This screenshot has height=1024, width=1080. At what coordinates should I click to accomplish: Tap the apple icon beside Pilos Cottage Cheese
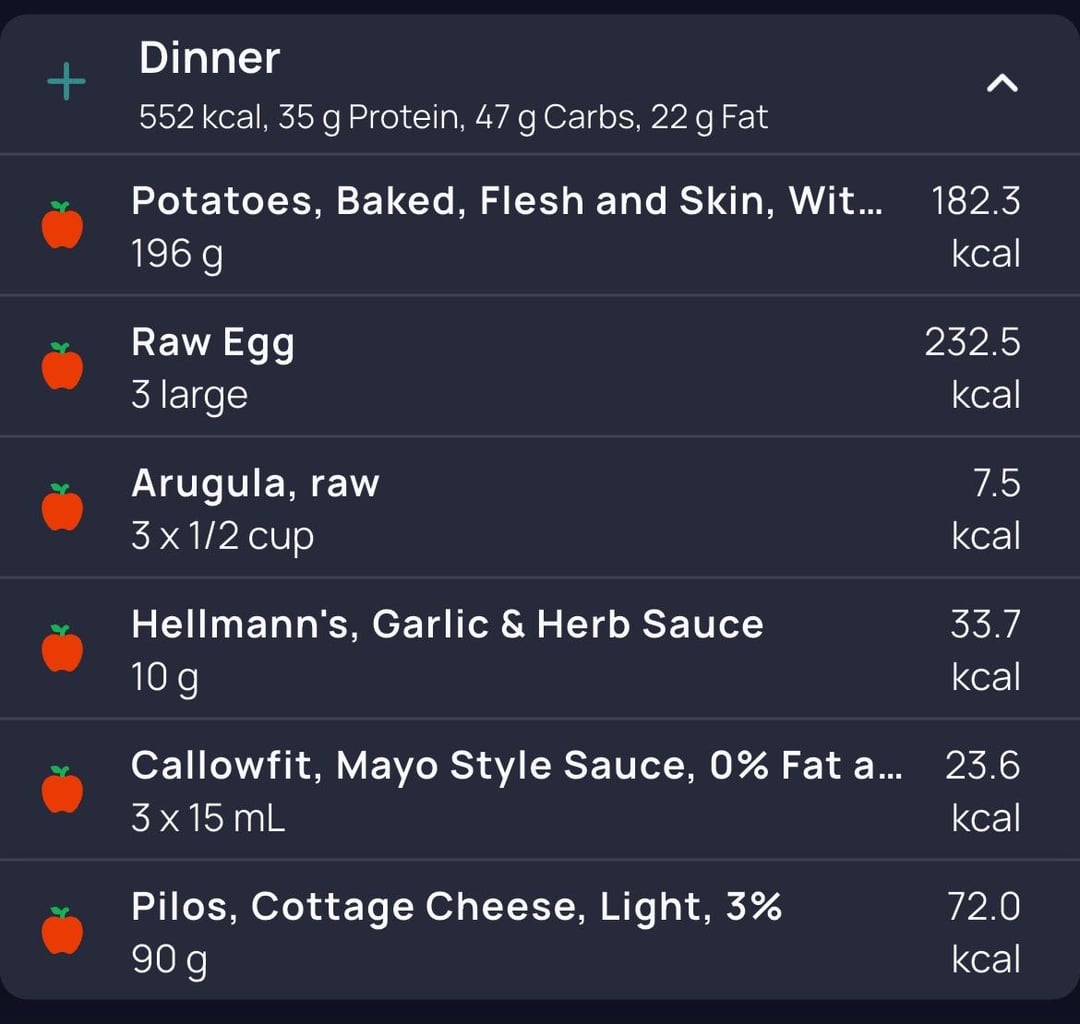coord(63,930)
